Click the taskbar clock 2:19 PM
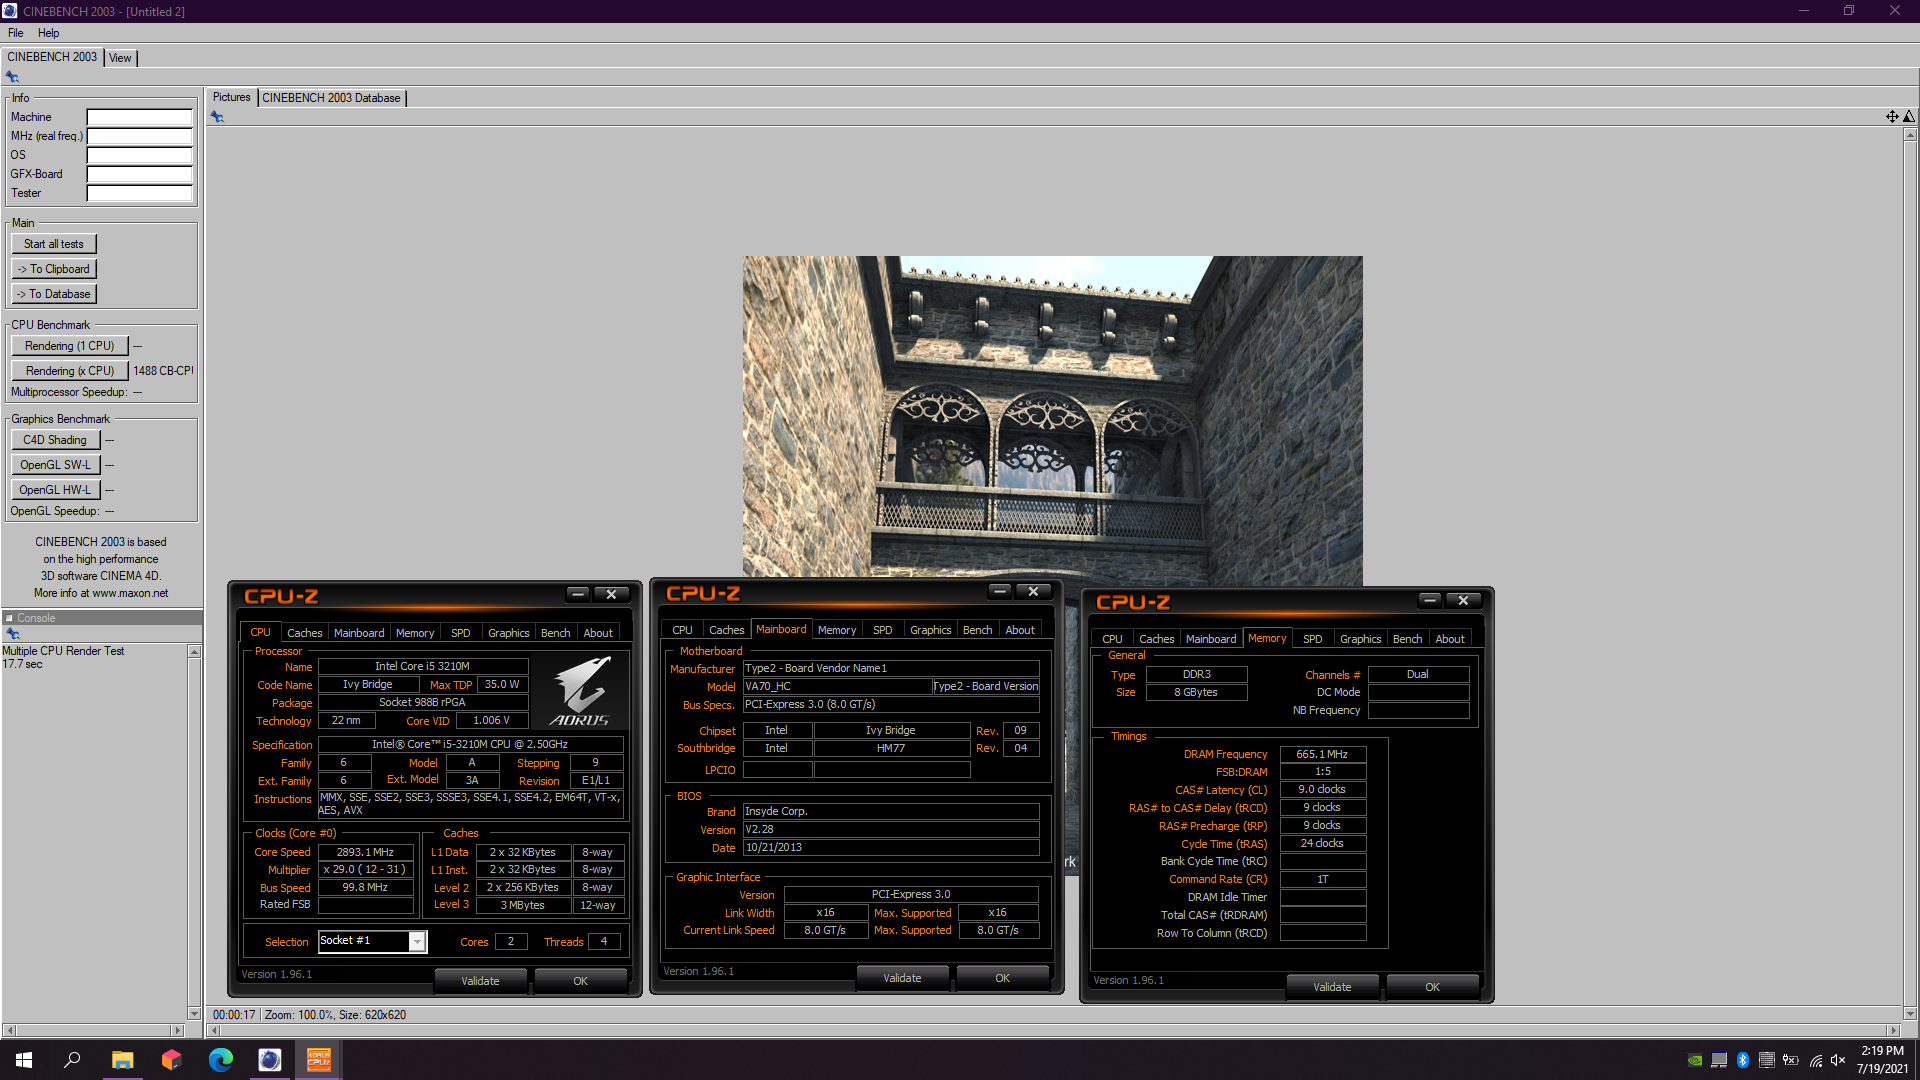1920x1080 pixels. click(x=1882, y=1051)
